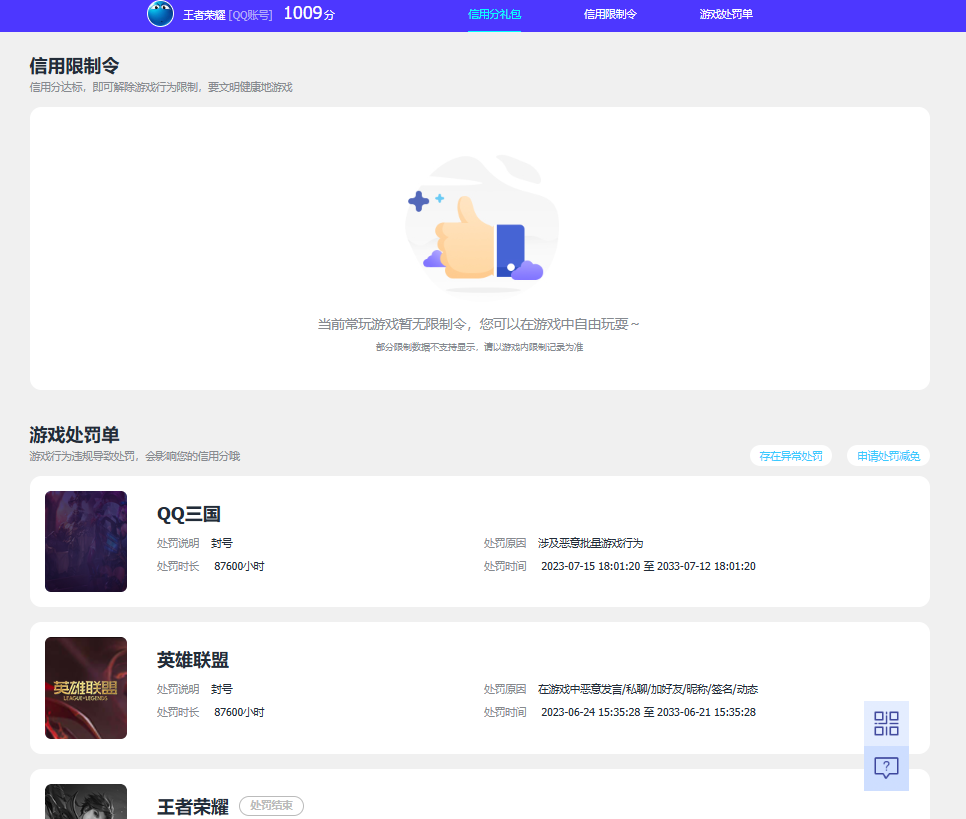The image size is (966, 819).
Task: Open the QQ三国 game cover thumbnail
Action: pos(86,541)
